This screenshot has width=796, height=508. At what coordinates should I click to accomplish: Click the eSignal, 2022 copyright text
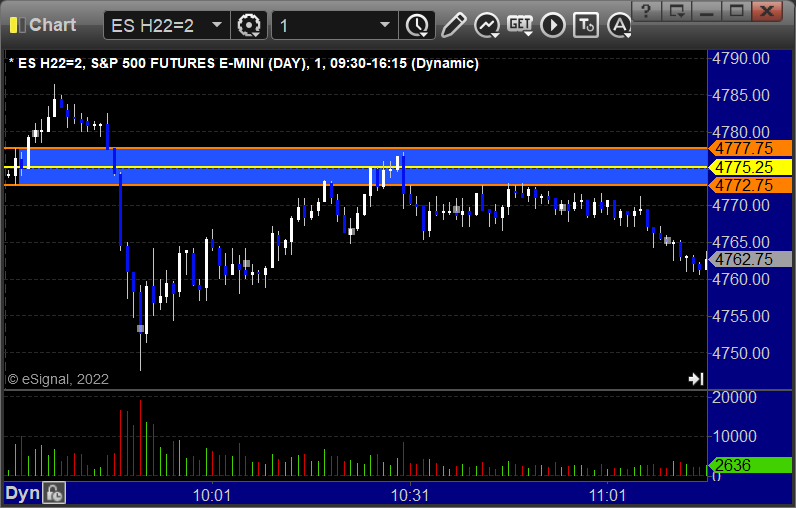click(x=58, y=379)
